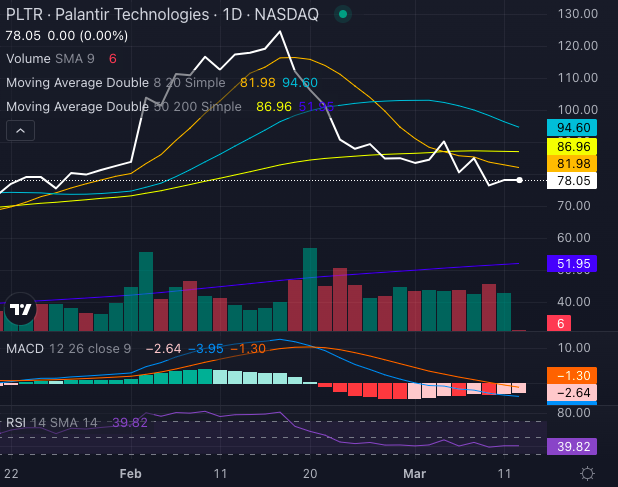The width and height of the screenshot is (618, 487).
Task: Open chart settings gear icon
Action: click(588, 472)
